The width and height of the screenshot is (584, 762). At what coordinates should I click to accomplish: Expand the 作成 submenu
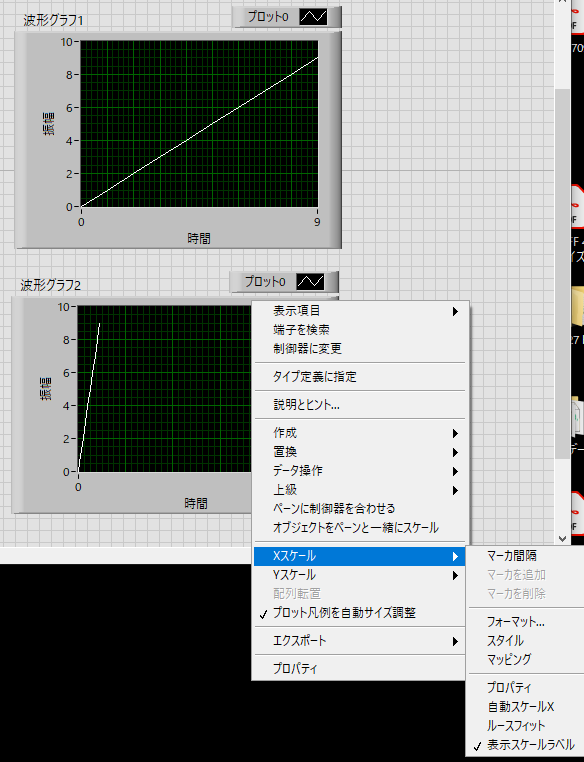[360, 433]
